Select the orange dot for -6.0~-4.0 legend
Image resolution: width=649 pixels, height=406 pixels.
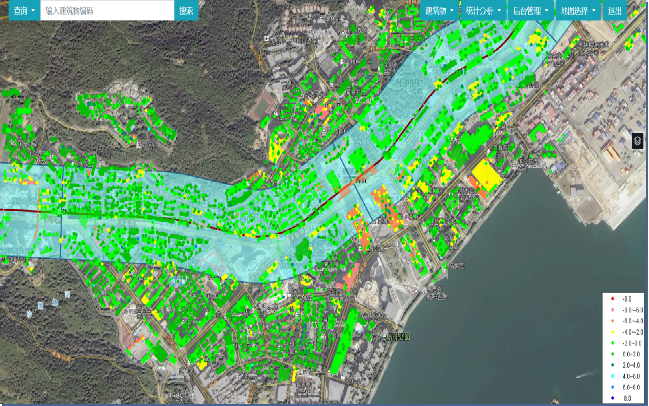[611, 320]
